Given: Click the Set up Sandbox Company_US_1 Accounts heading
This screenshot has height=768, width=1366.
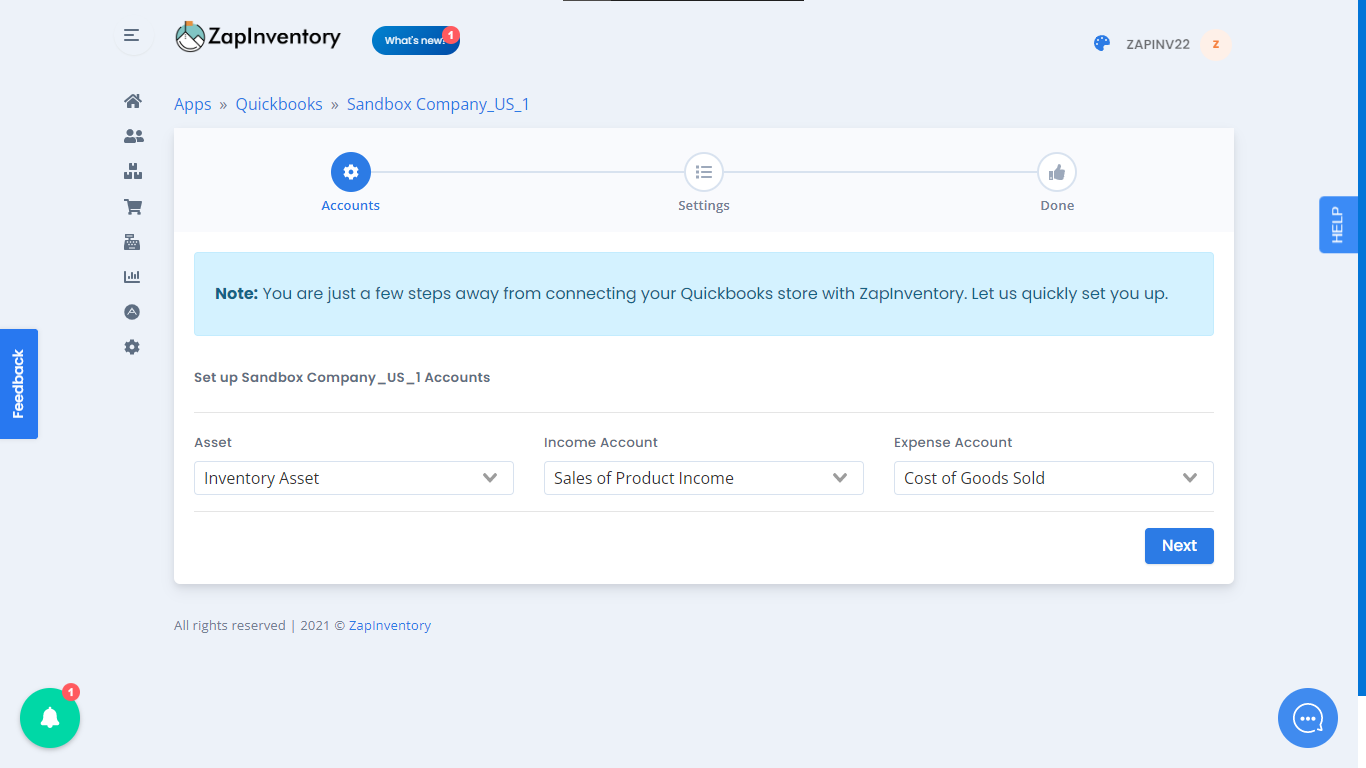Looking at the screenshot, I should [342, 378].
